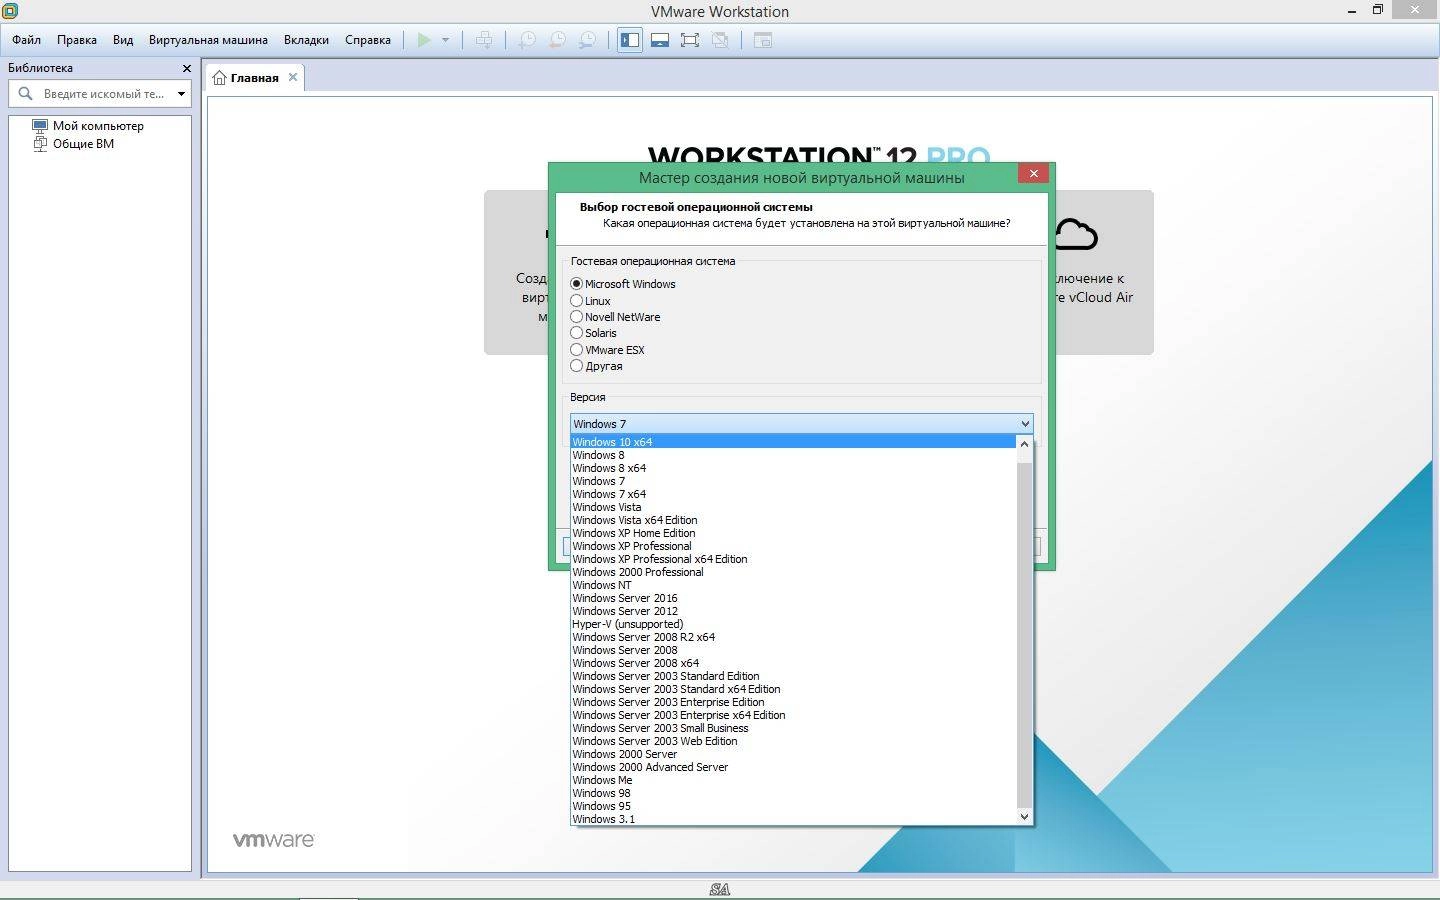Click the version list scrollbar track
The width and height of the screenshot is (1440, 900).
(x=1024, y=634)
